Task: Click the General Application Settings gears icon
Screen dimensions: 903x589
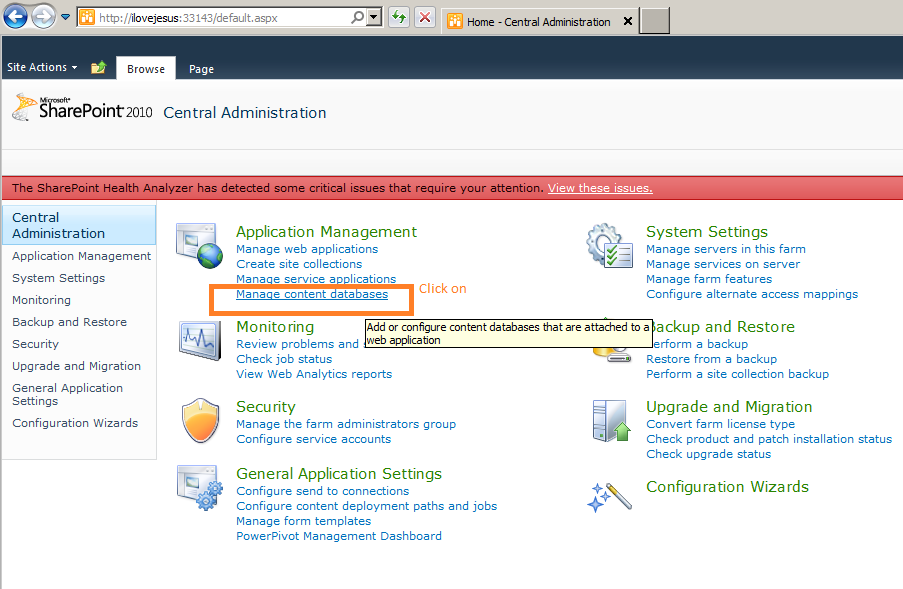Action: 199,488
